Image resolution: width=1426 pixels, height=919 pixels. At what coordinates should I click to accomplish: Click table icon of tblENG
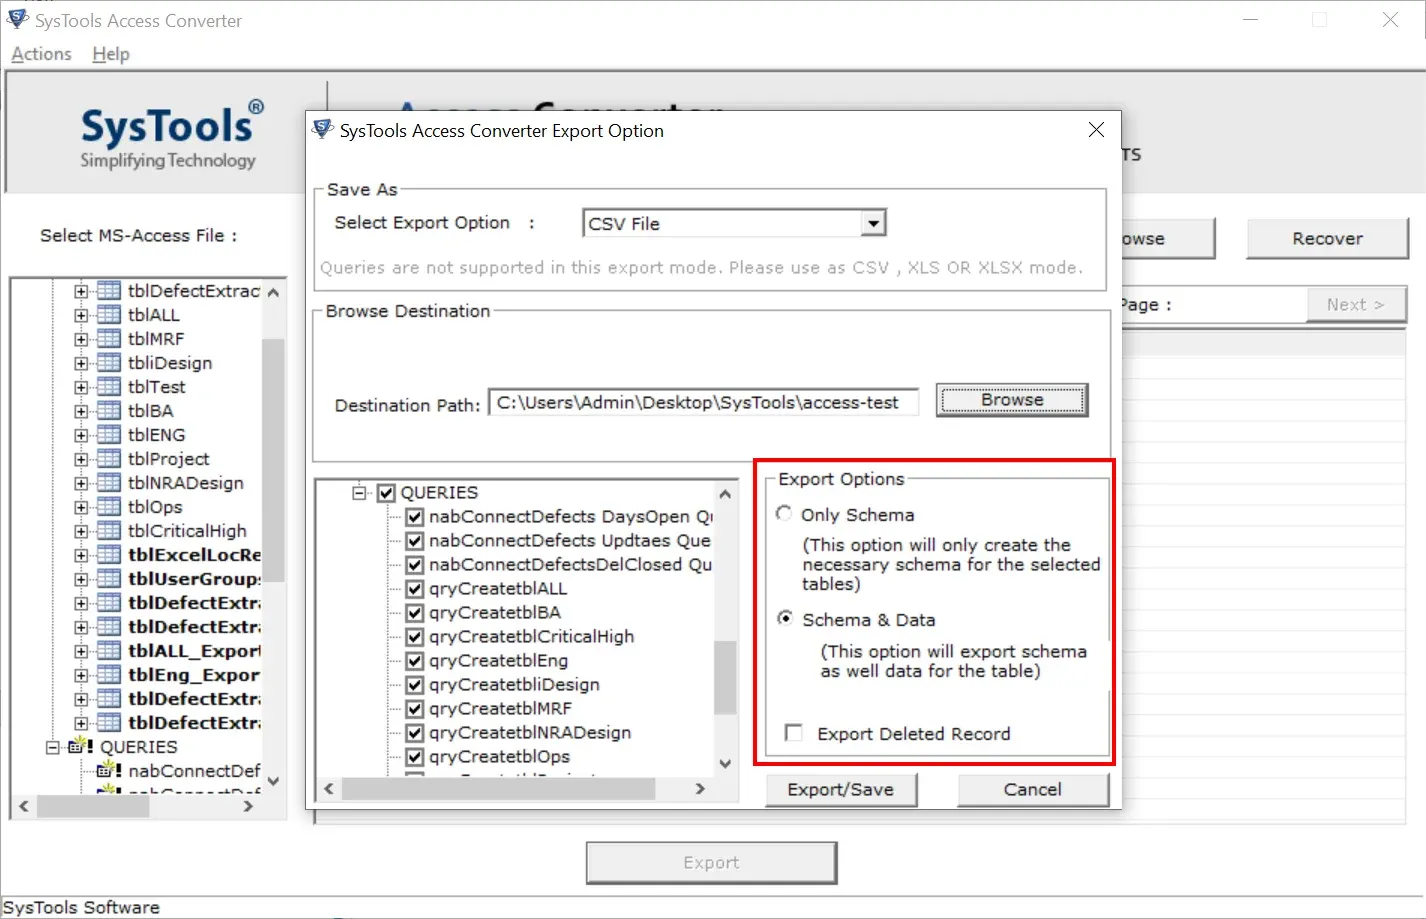coord(109,435)
